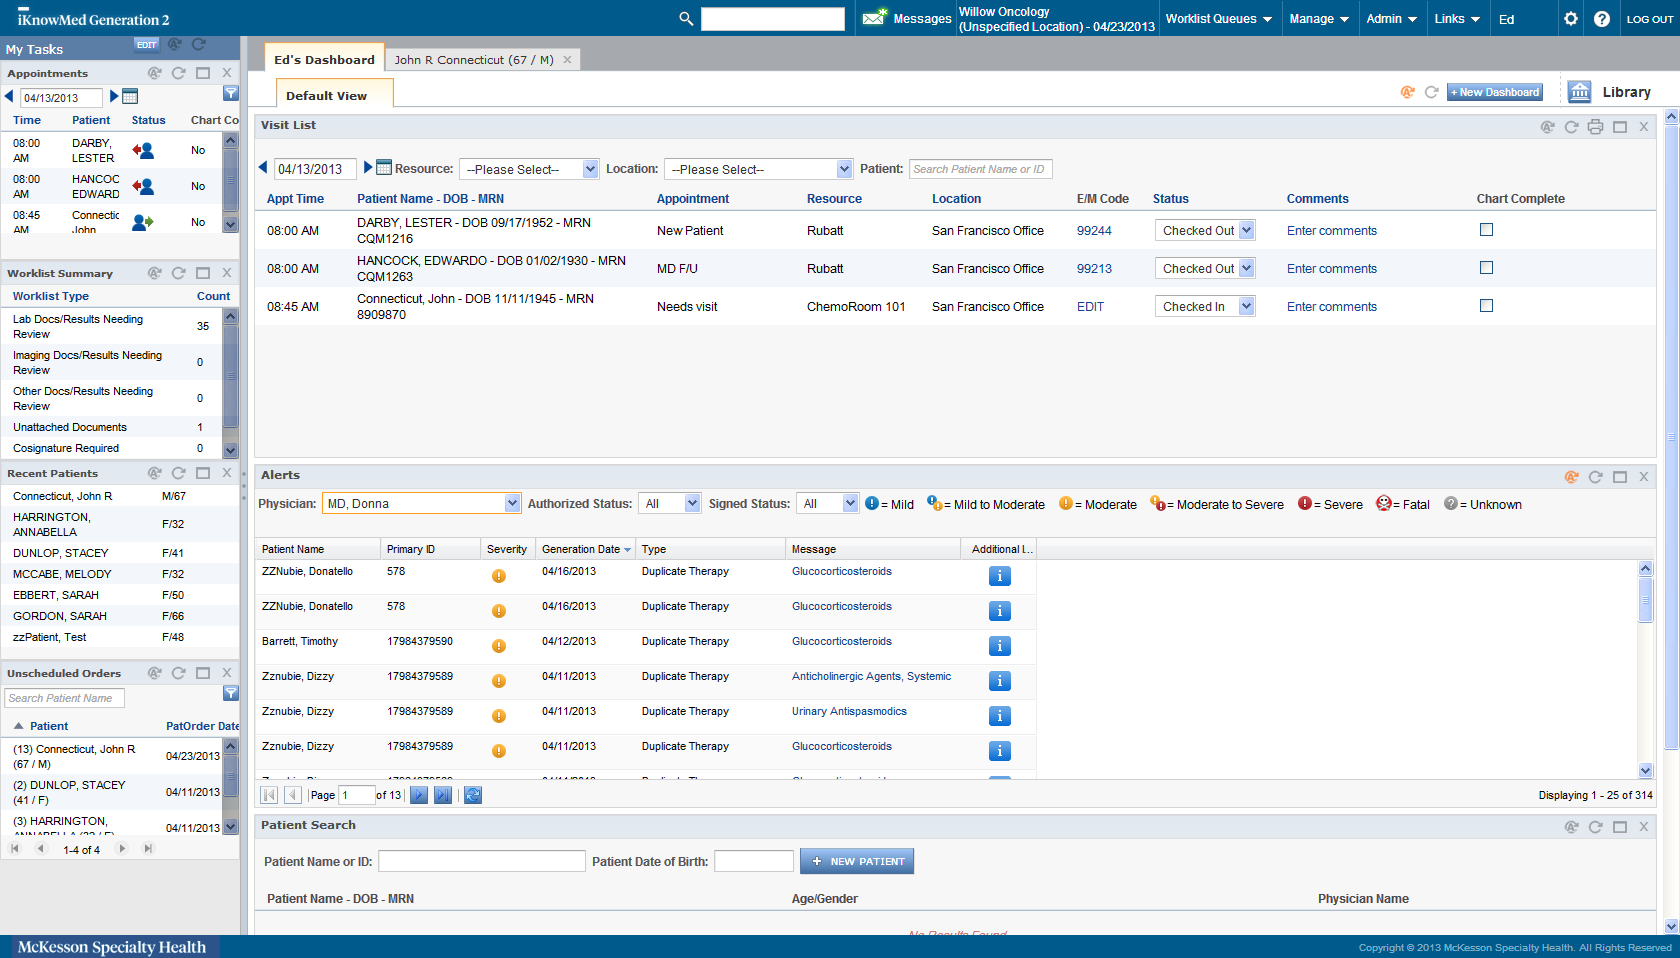Click the Library icon
Screen dimensions: 1680x958
coord(1579,91)
